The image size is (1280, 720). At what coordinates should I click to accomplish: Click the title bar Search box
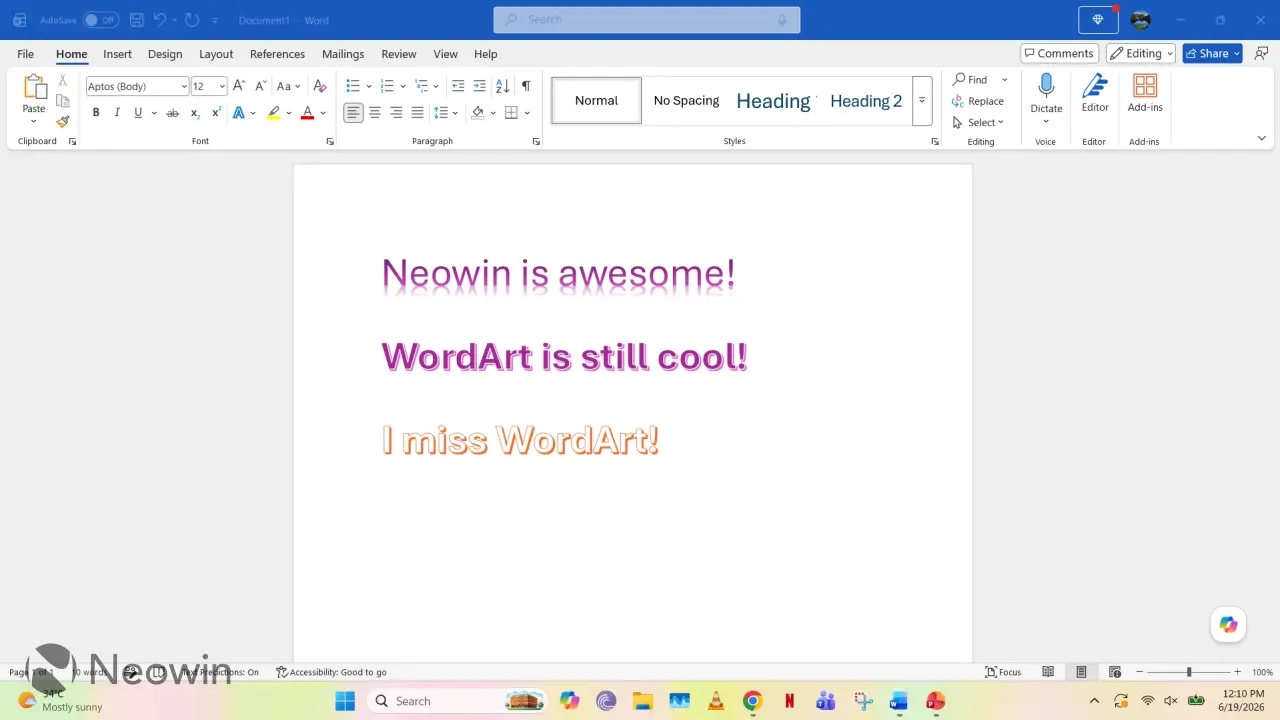tap(646, 20)
